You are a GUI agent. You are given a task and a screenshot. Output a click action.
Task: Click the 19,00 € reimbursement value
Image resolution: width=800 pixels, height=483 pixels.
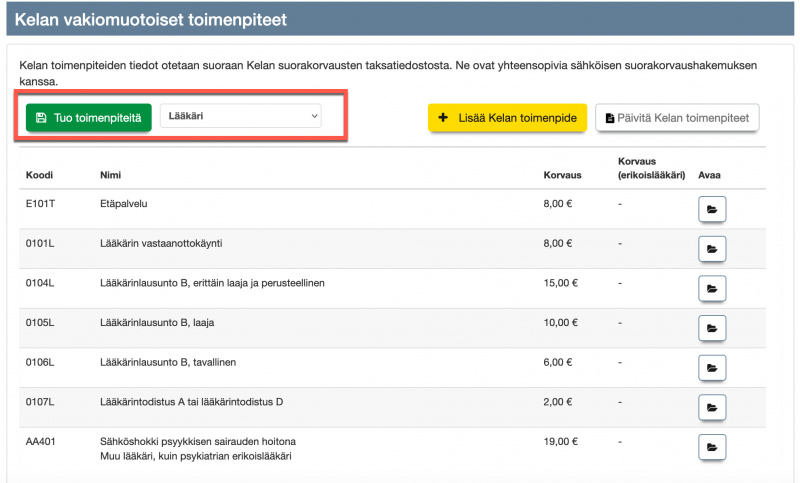point(560,442)
